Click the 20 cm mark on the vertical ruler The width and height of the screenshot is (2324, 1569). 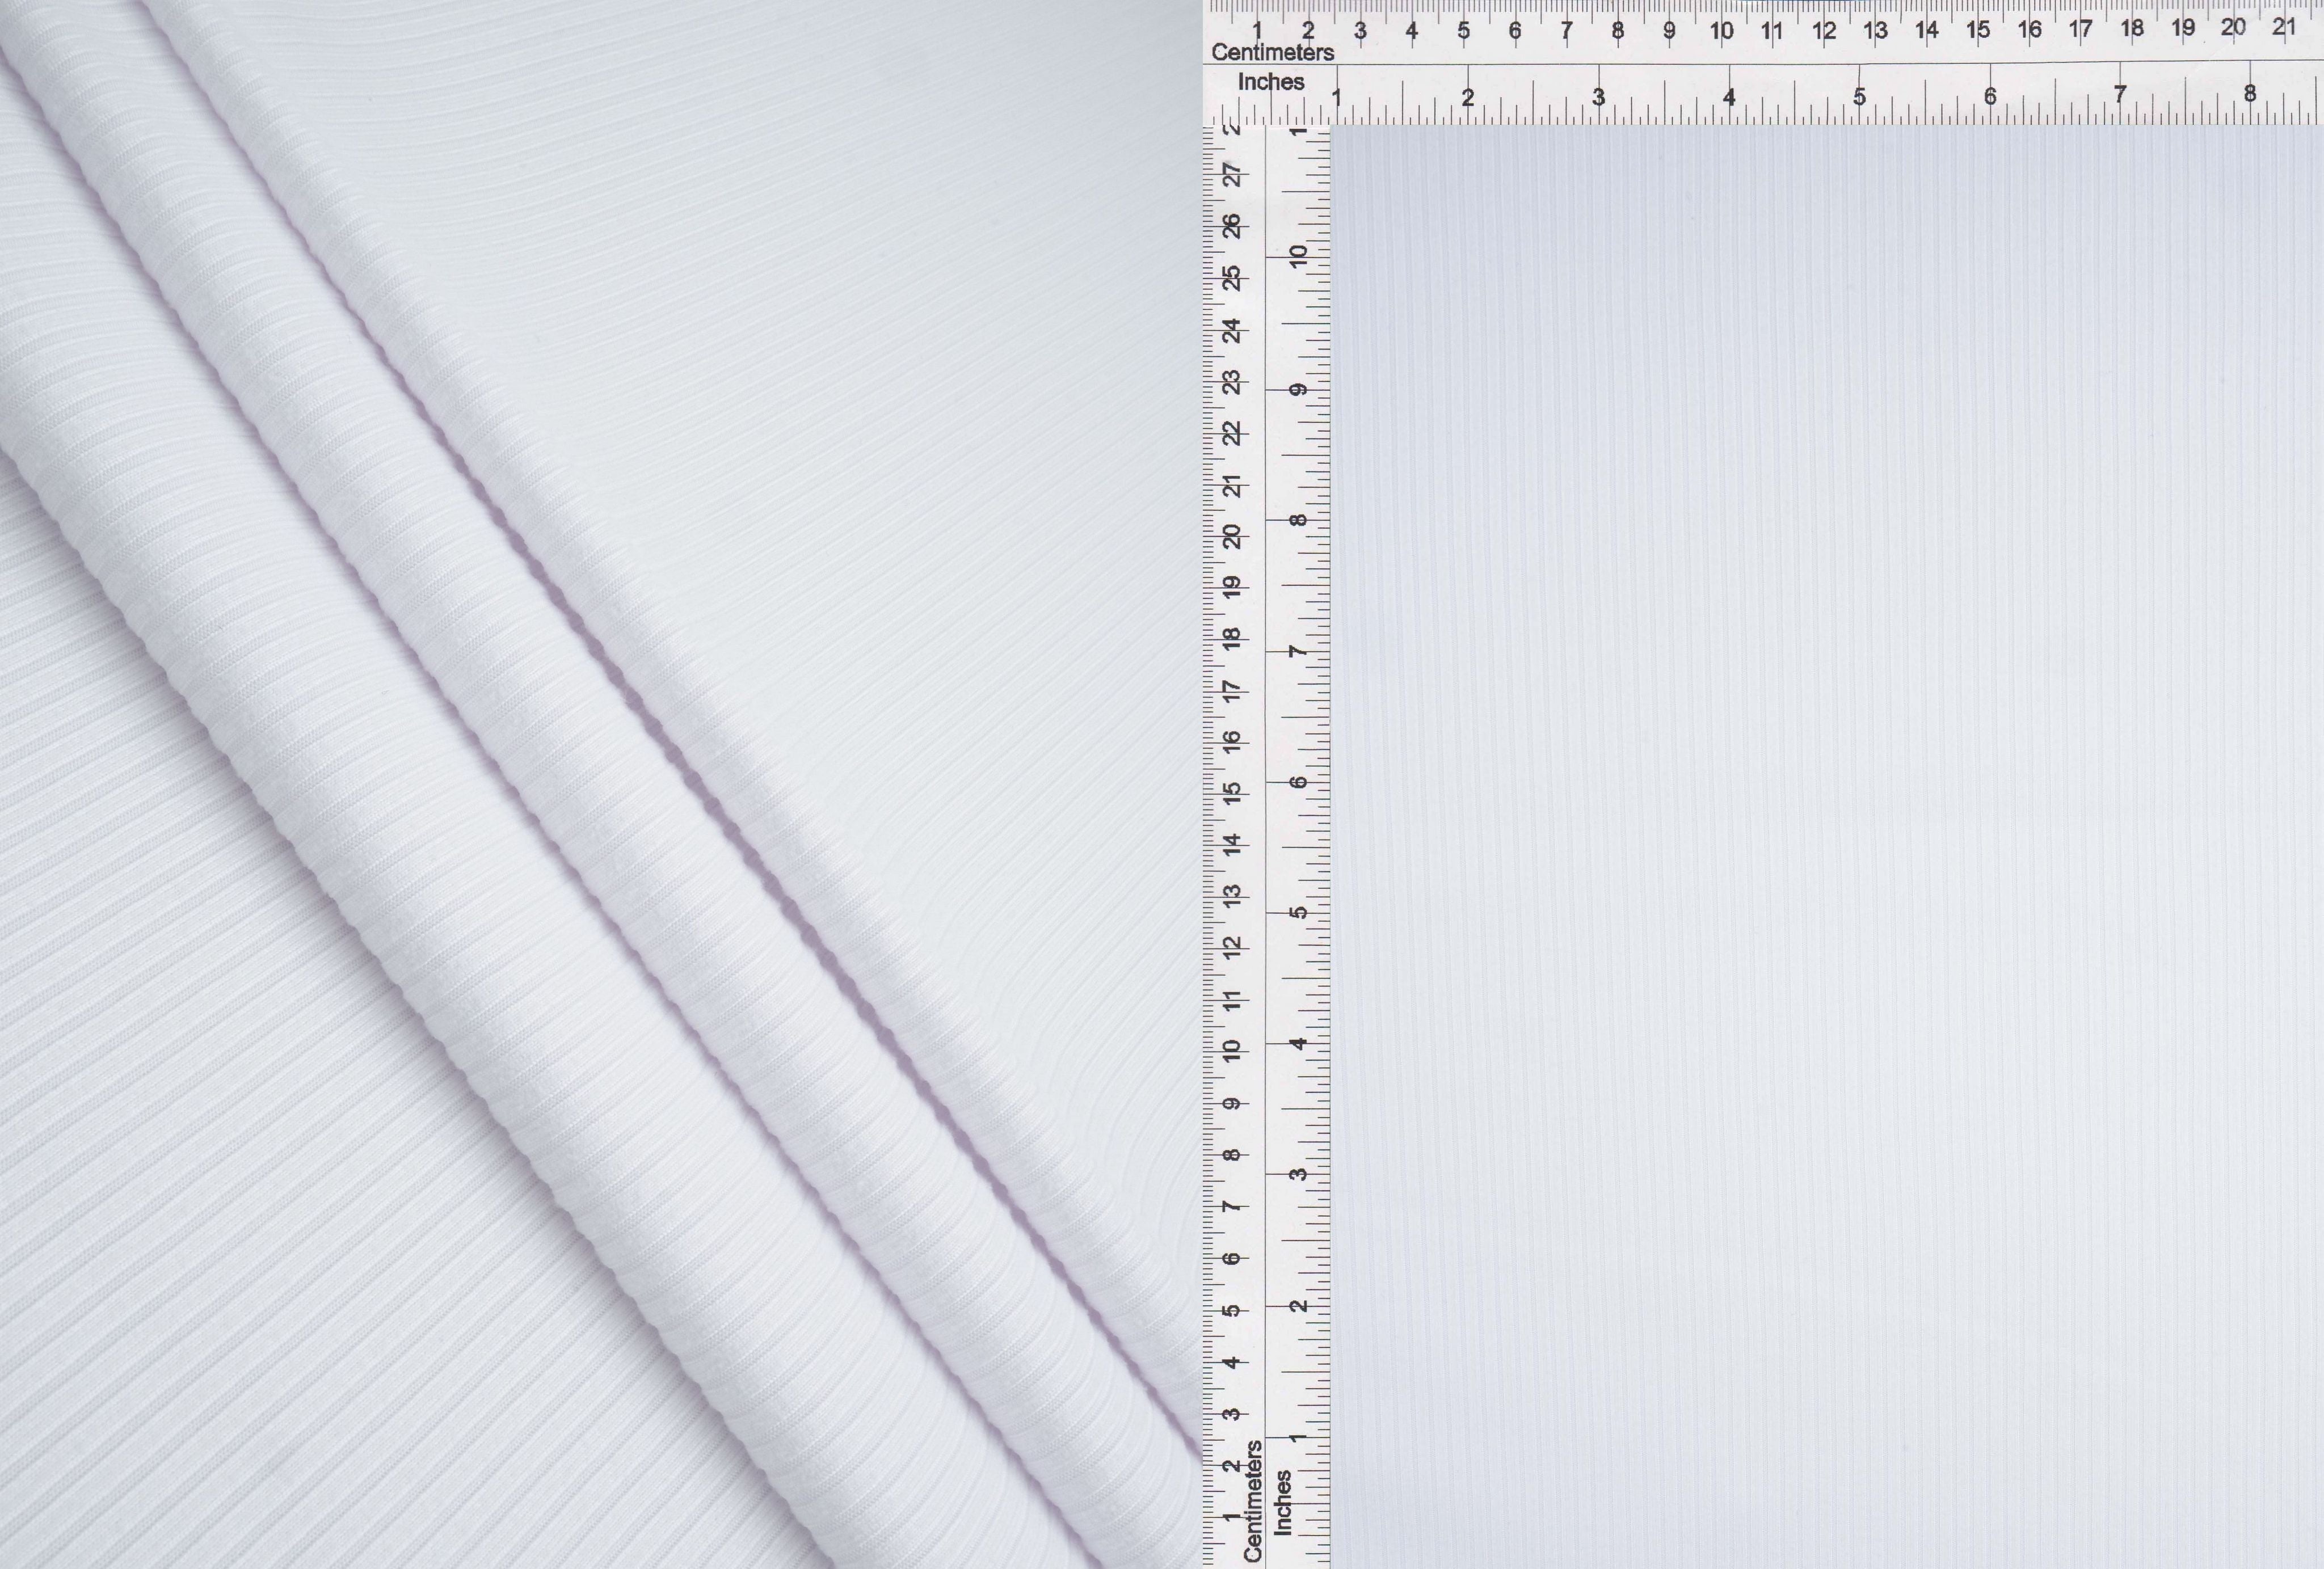pos(1233,536)
